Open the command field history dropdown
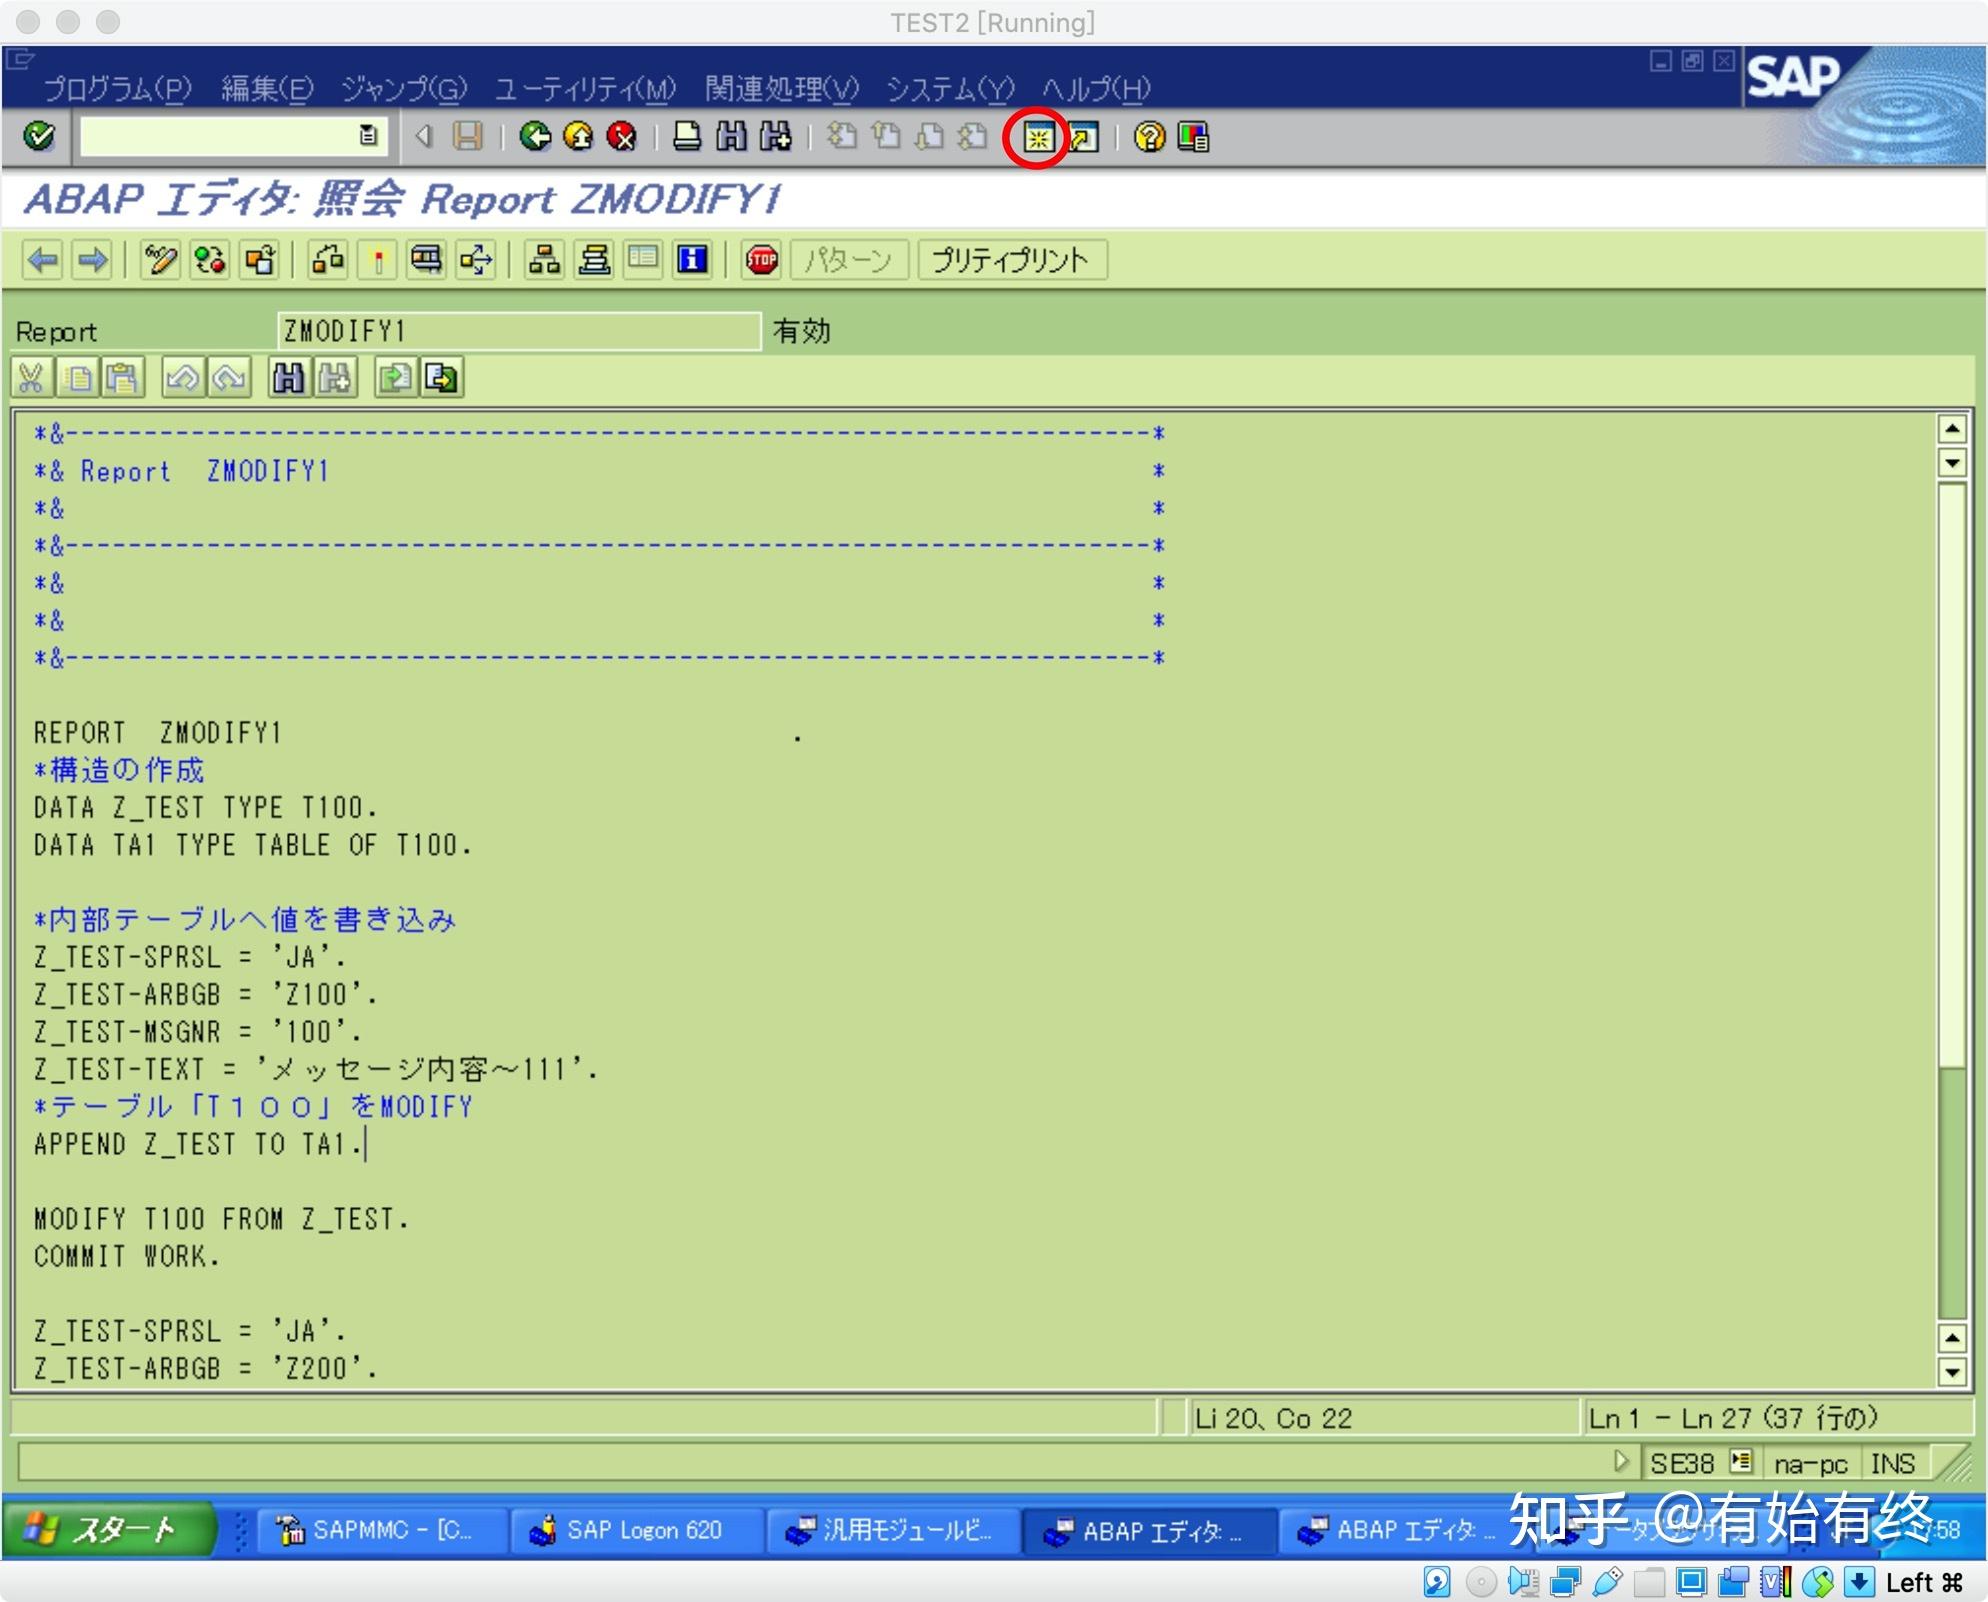The height and width of the screenshot is (1602, 1988). (368, 136)
